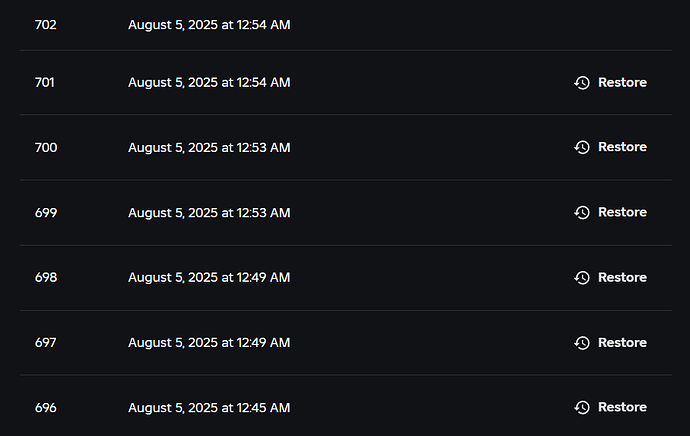Click the restore clock icon on row 699

[582, 213]
